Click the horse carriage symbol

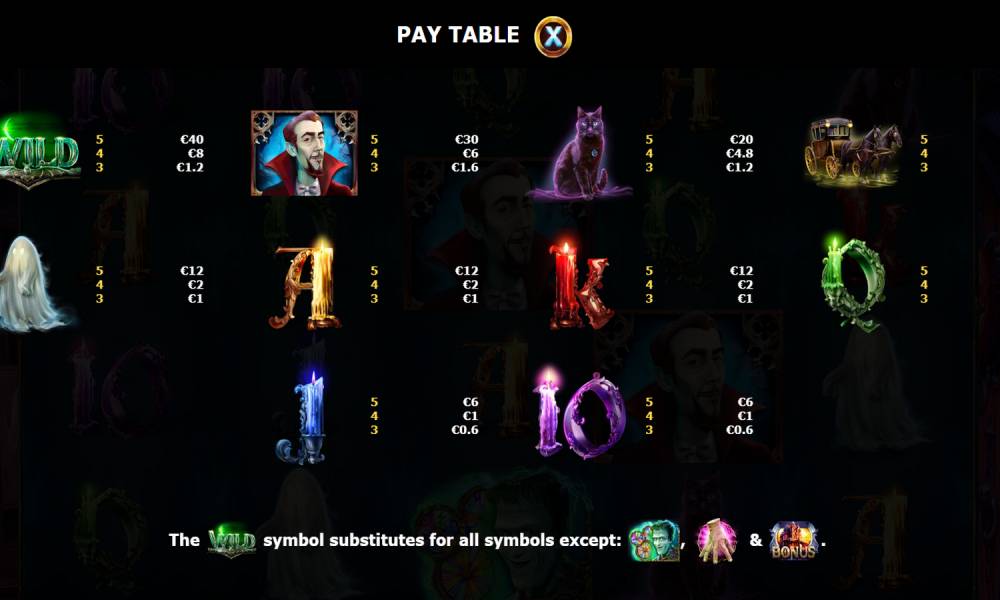click(853, 151)
